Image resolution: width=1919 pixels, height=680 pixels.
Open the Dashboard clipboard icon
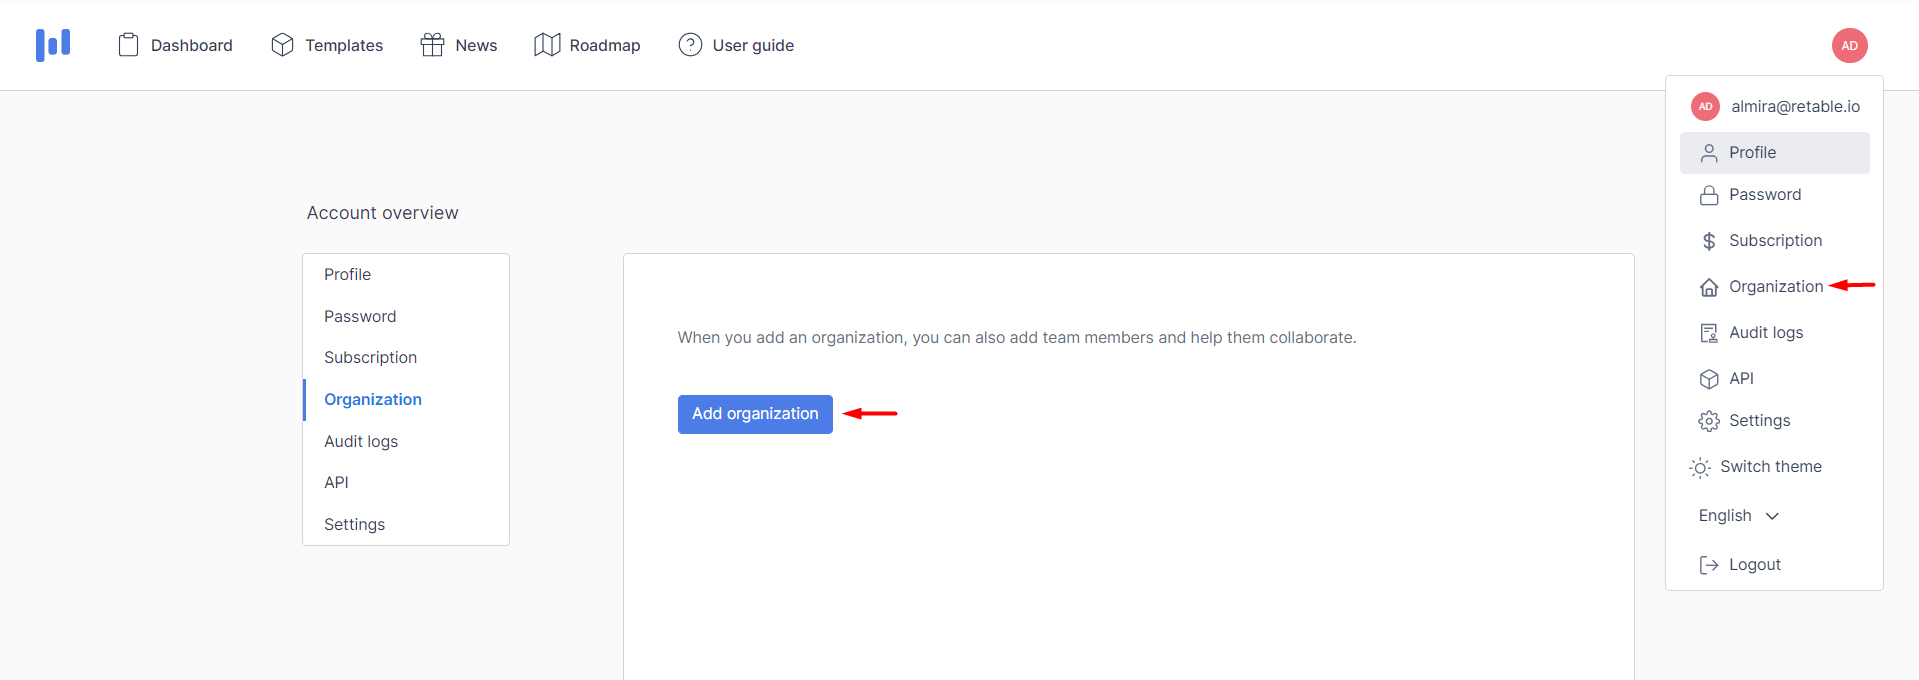(128, 45)
